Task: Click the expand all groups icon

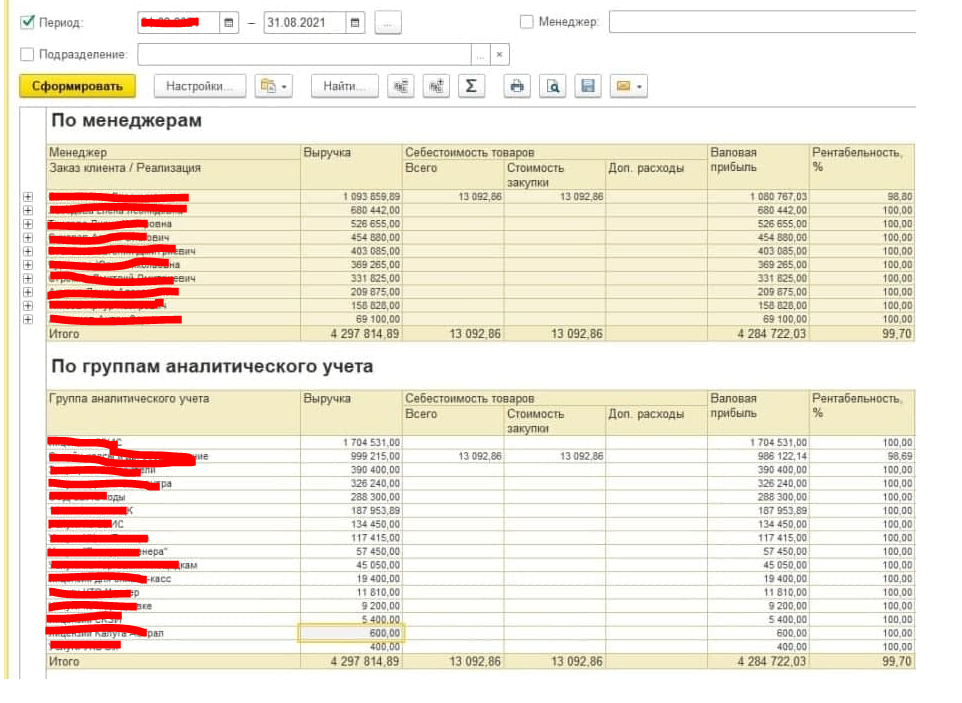Action: click(x=435, y=87)
